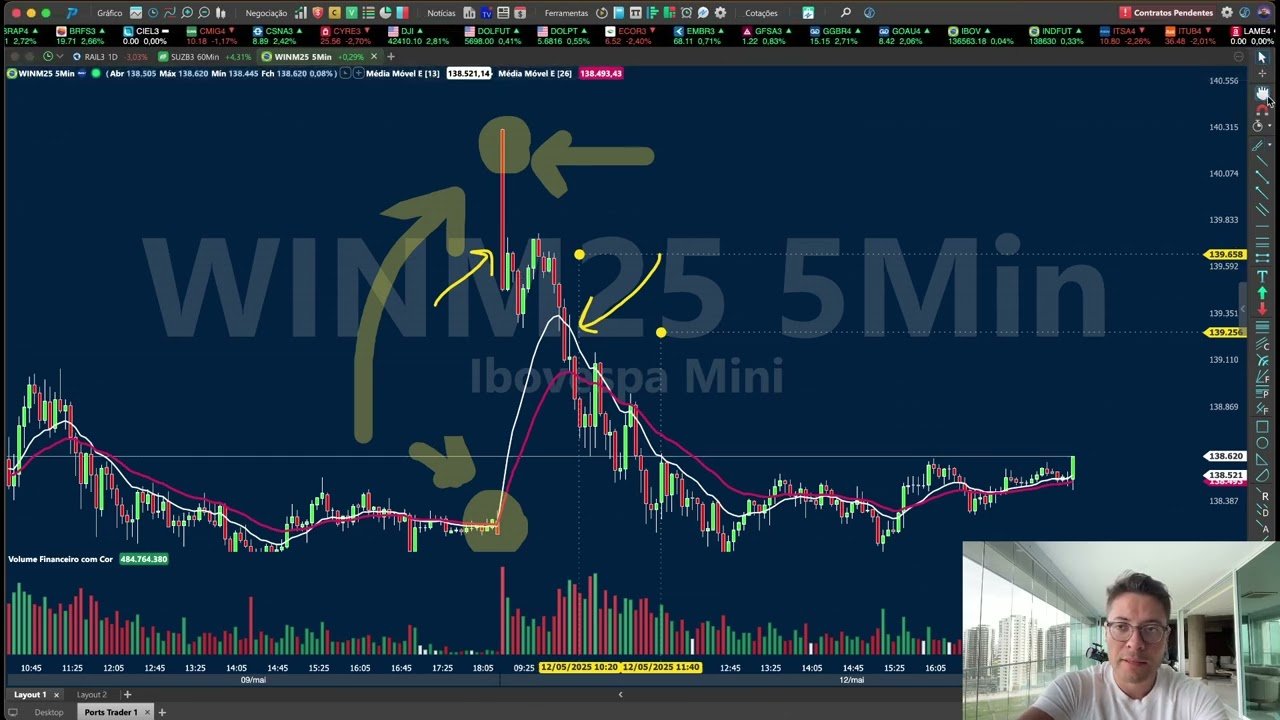The width and height of the screenshot is (1280, 720).
Task: Click the green V sell order icon
Action: pos(352,13)
